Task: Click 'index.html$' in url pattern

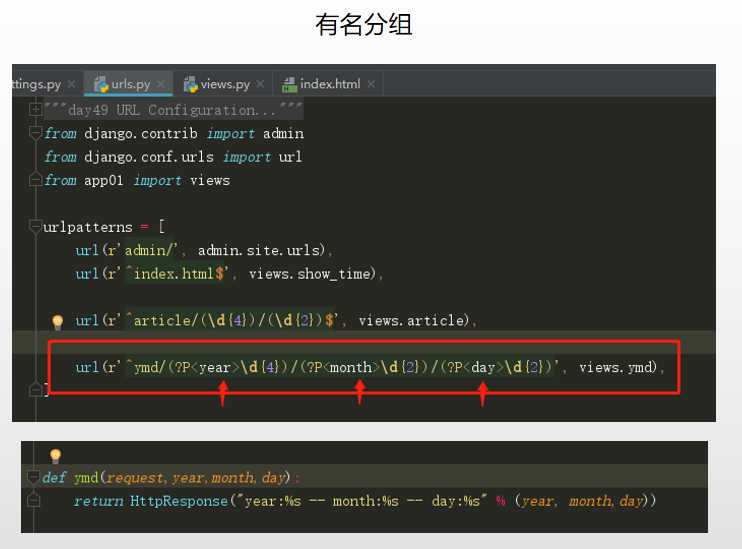Action: [178, 274]
